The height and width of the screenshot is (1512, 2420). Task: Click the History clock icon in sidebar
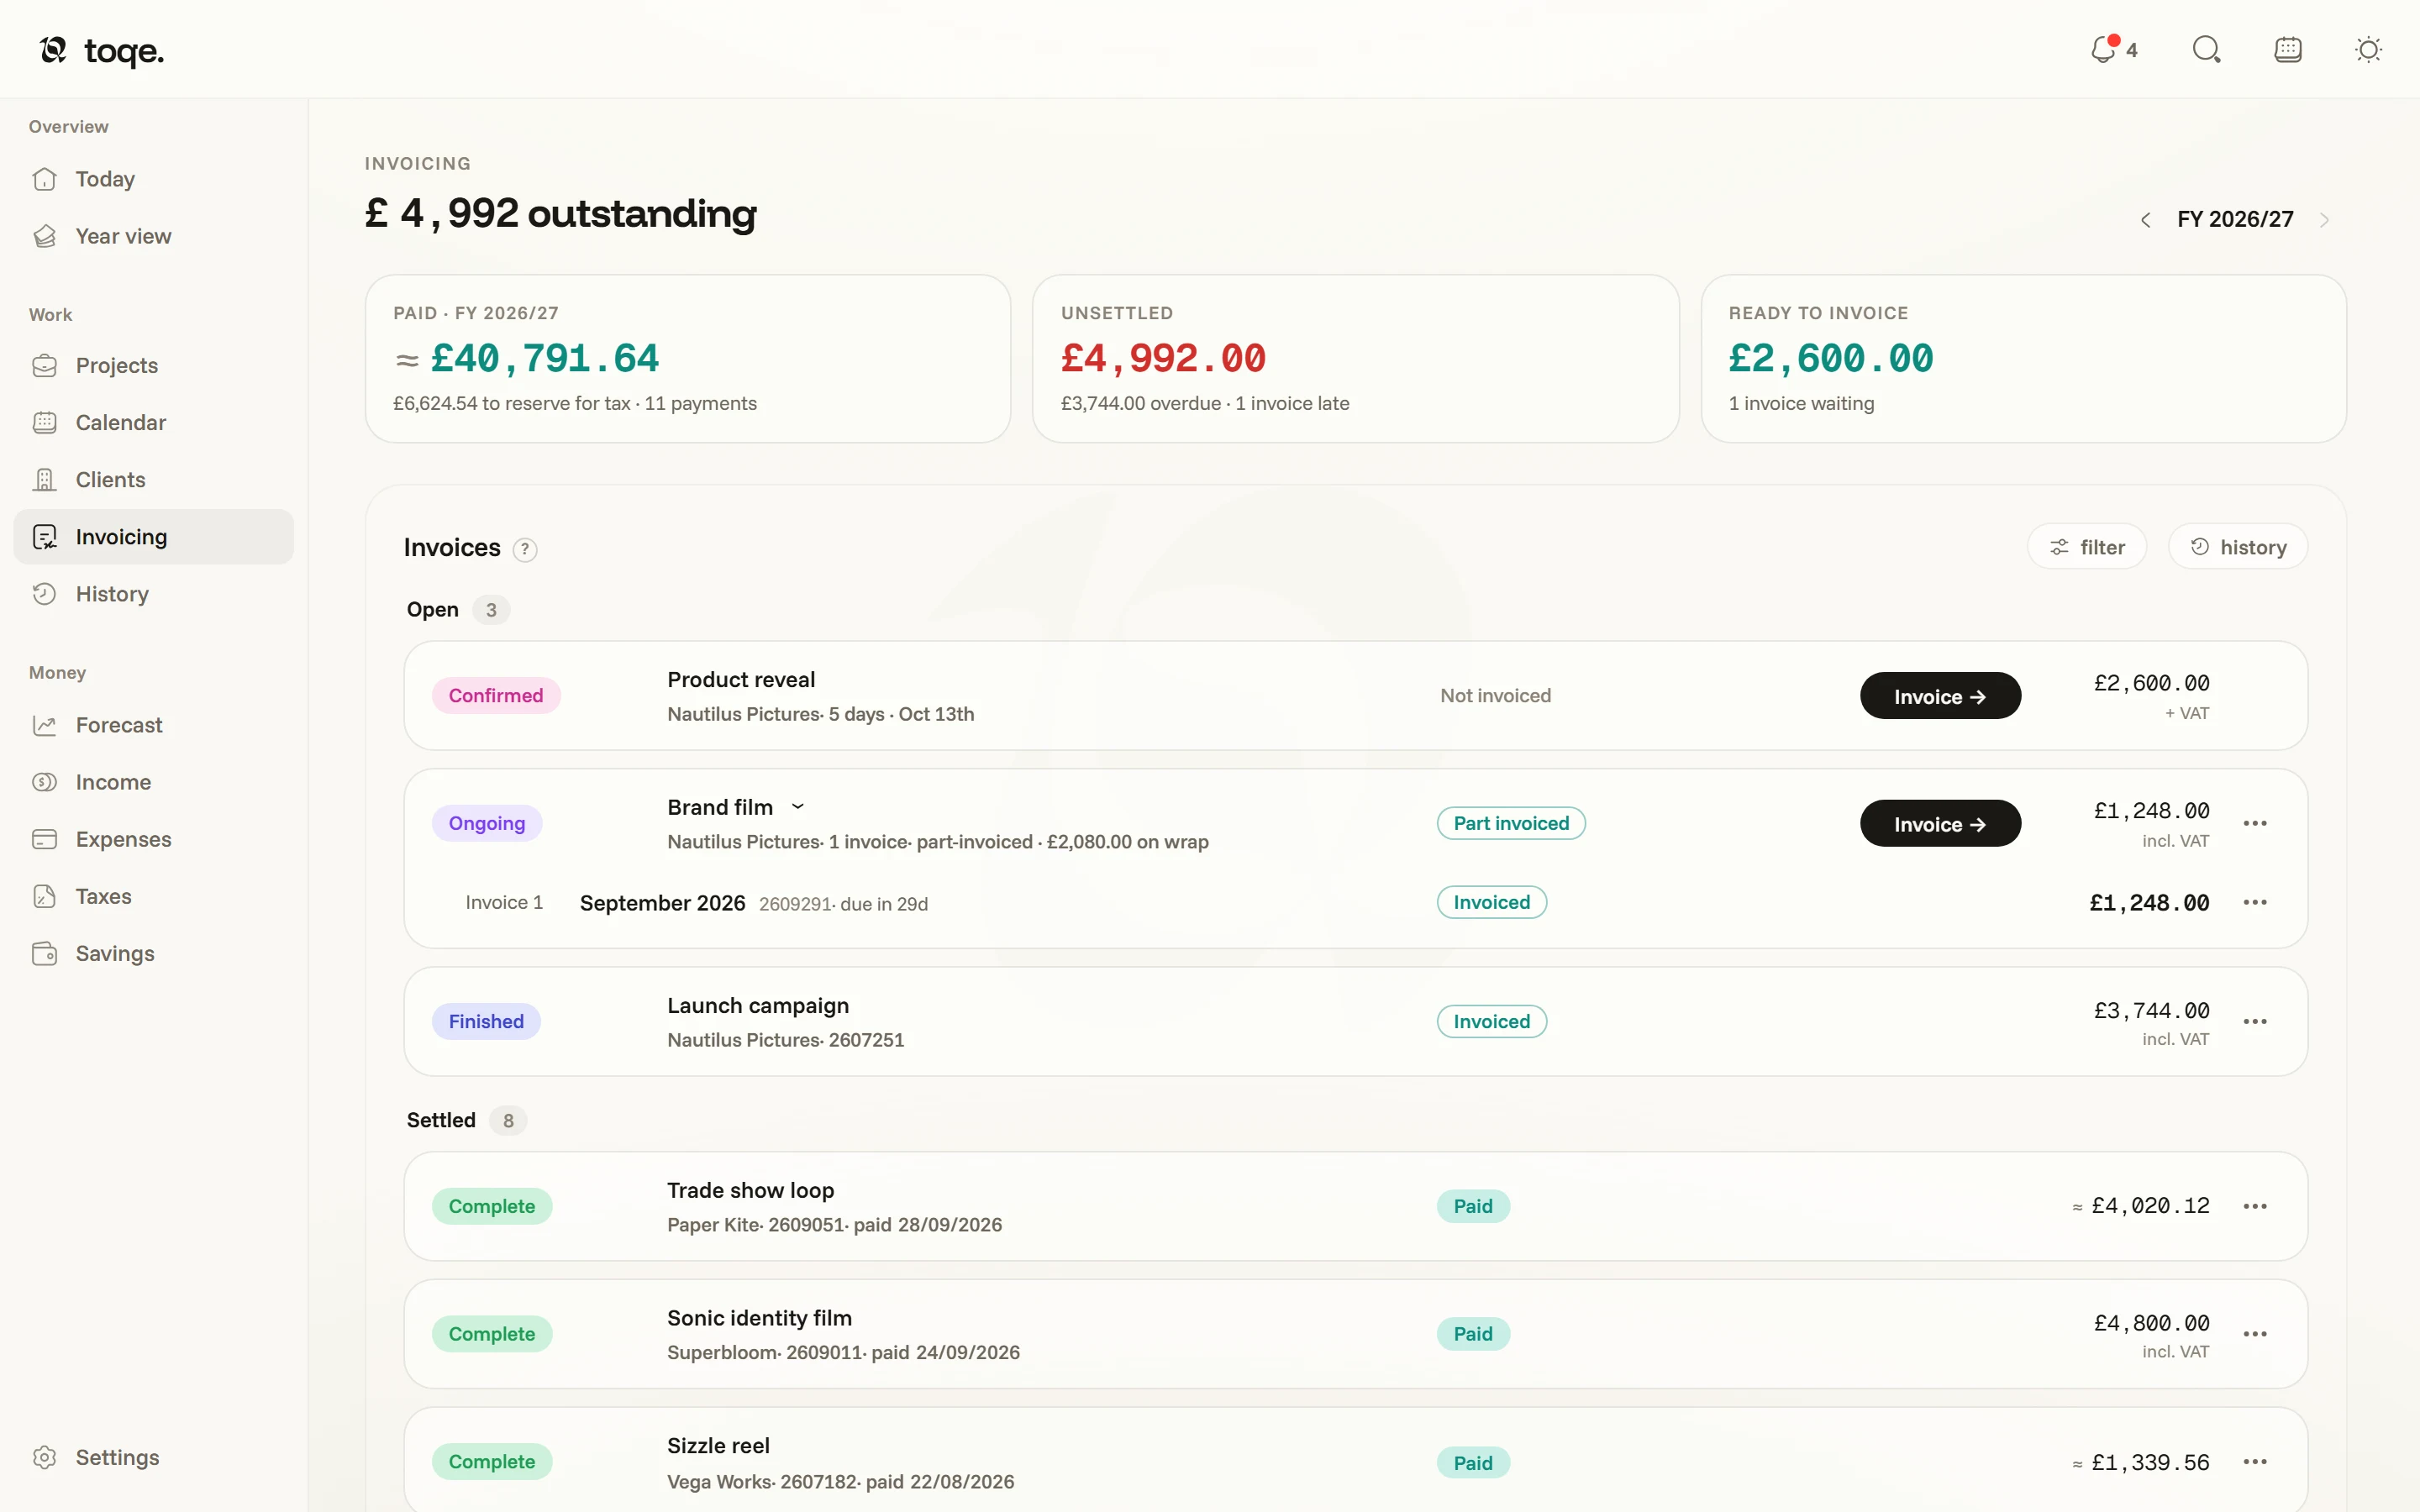point(44,594)
